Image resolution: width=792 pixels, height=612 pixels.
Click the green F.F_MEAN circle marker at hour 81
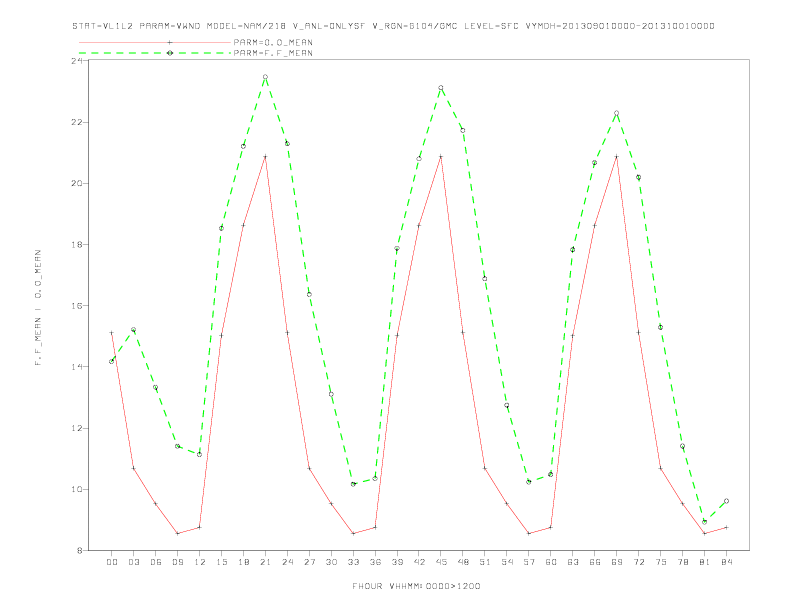point(705,522)
